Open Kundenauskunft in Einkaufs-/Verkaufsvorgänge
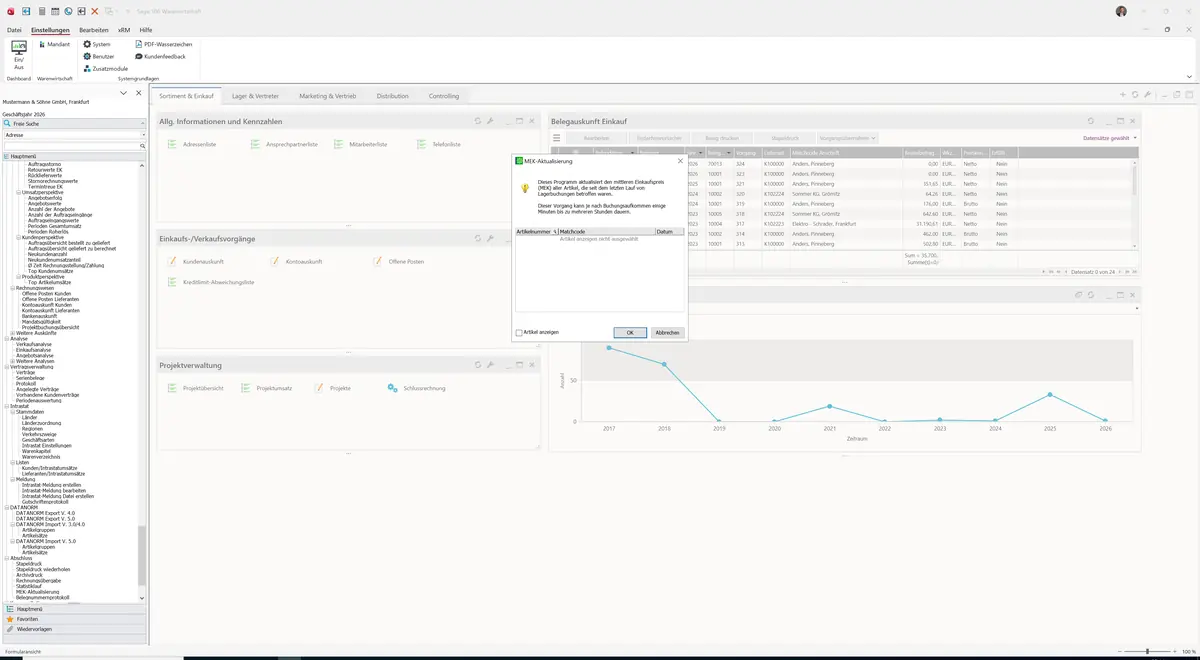1200x660 pixels. [195, 261]
